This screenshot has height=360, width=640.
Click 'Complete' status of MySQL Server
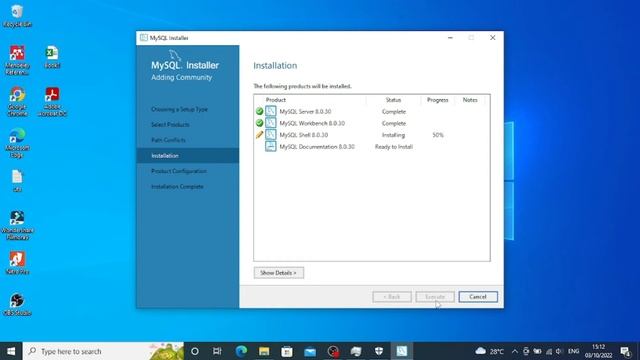click(x=394, y=111)
